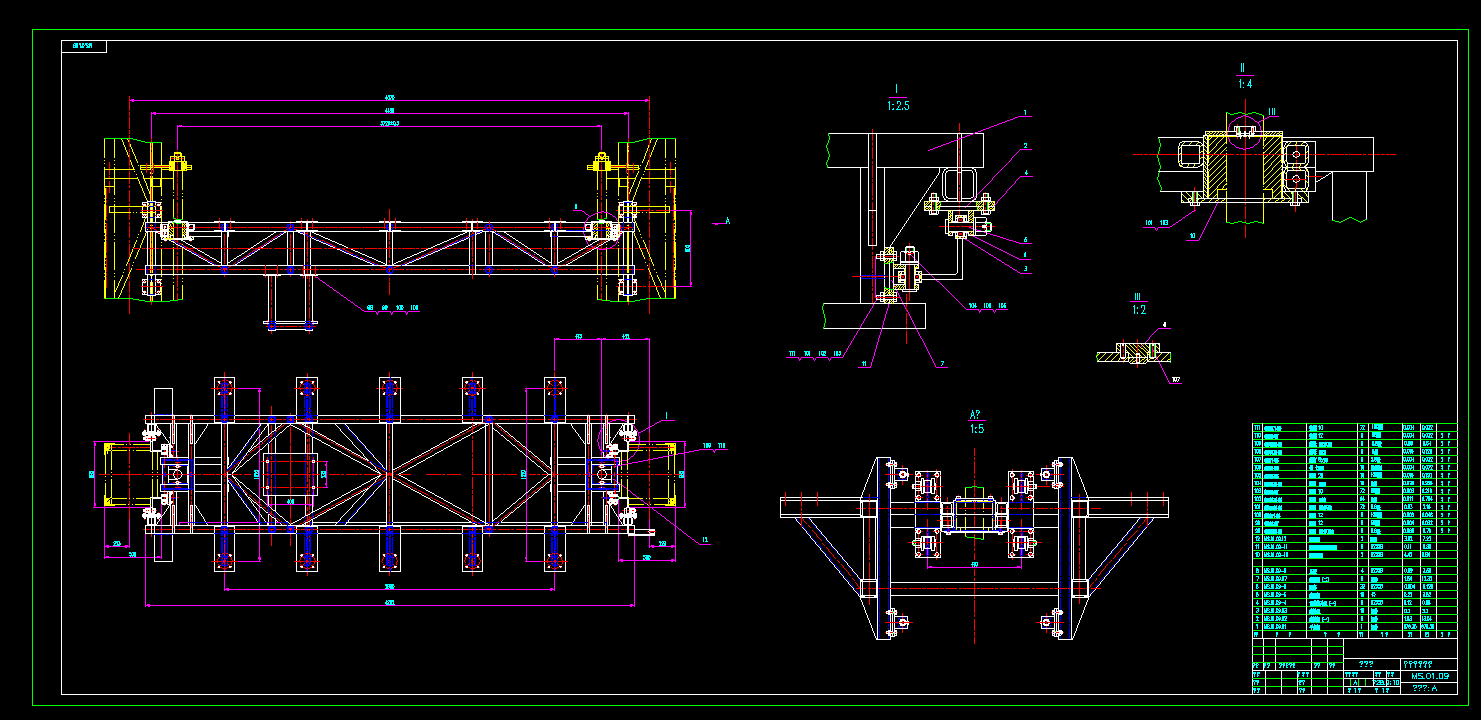Click the label box at top-left border
Screen dimensions: 1481x720
click(85, 44)
